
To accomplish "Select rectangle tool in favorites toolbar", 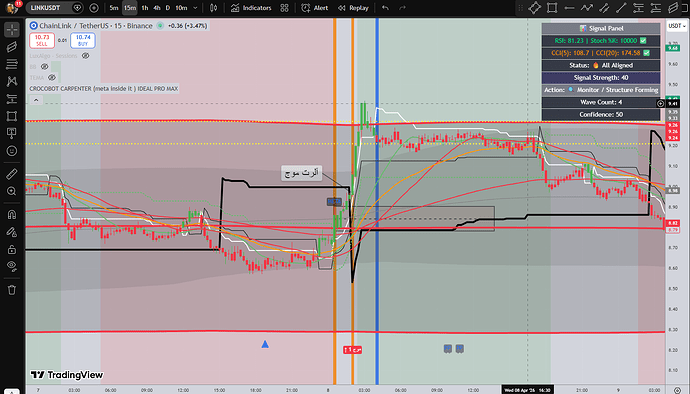I will click(552, 8).
